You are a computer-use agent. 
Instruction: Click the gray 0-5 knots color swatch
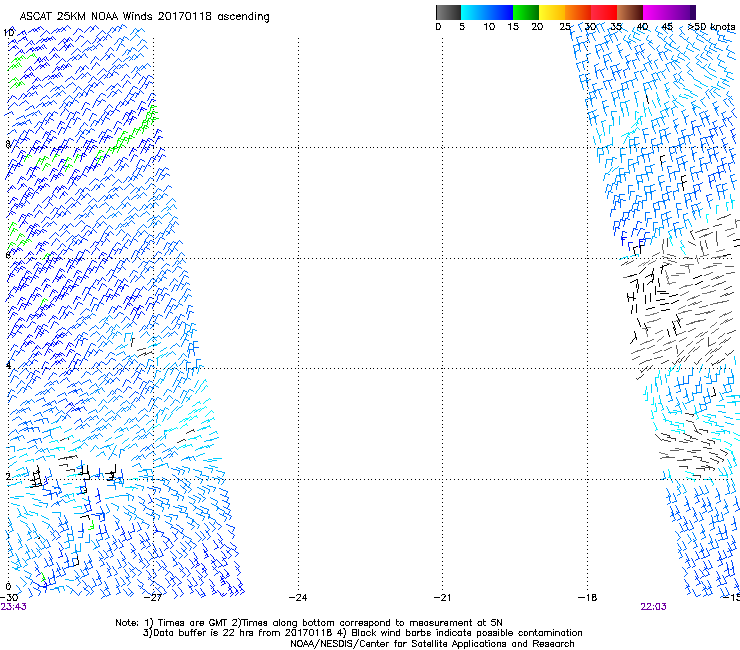coord(448,12)
